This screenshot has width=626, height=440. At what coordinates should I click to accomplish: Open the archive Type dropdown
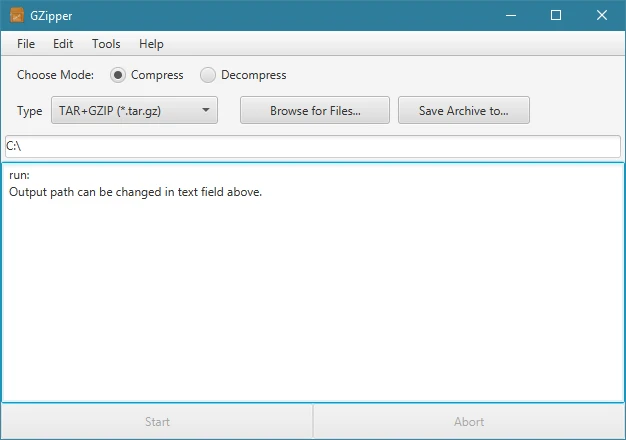coord(134,110)
